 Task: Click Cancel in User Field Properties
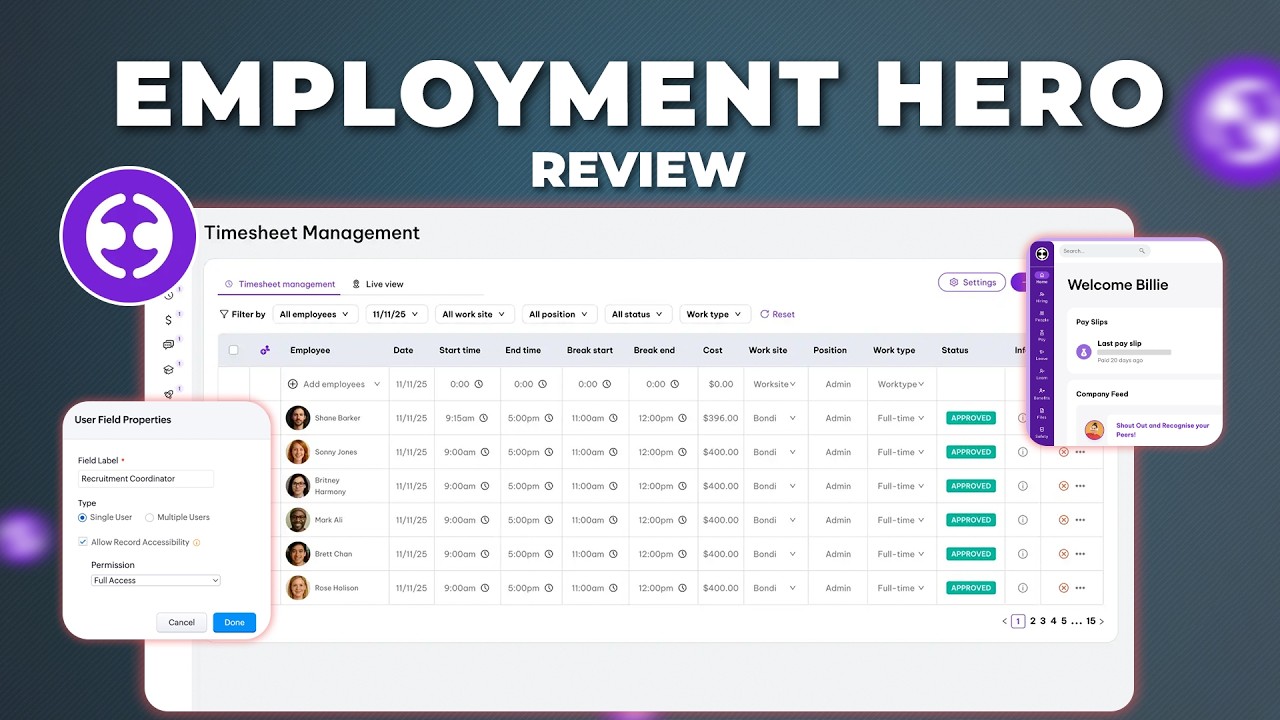(x=182, y=622)
